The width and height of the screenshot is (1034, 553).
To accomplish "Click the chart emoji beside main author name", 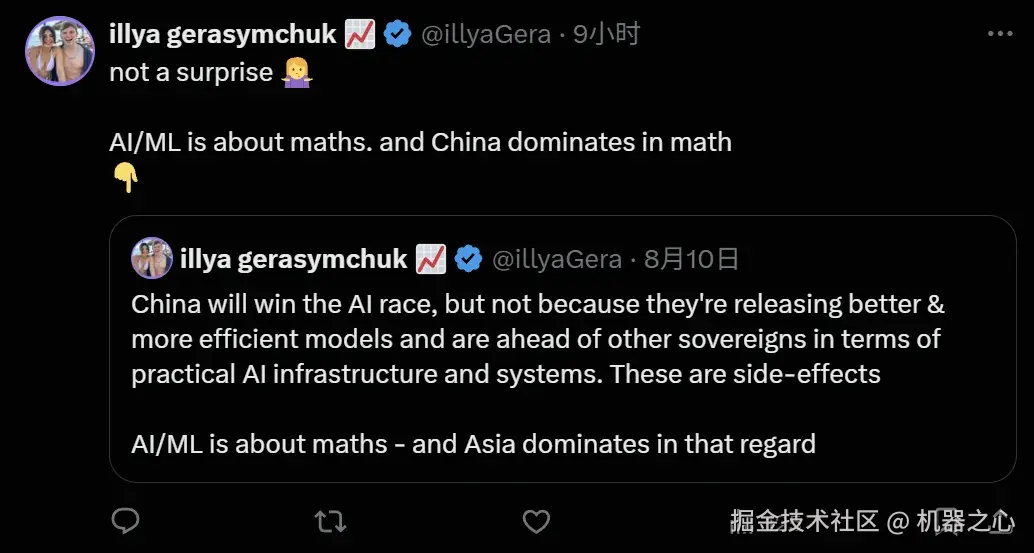I will coord(360,34).
